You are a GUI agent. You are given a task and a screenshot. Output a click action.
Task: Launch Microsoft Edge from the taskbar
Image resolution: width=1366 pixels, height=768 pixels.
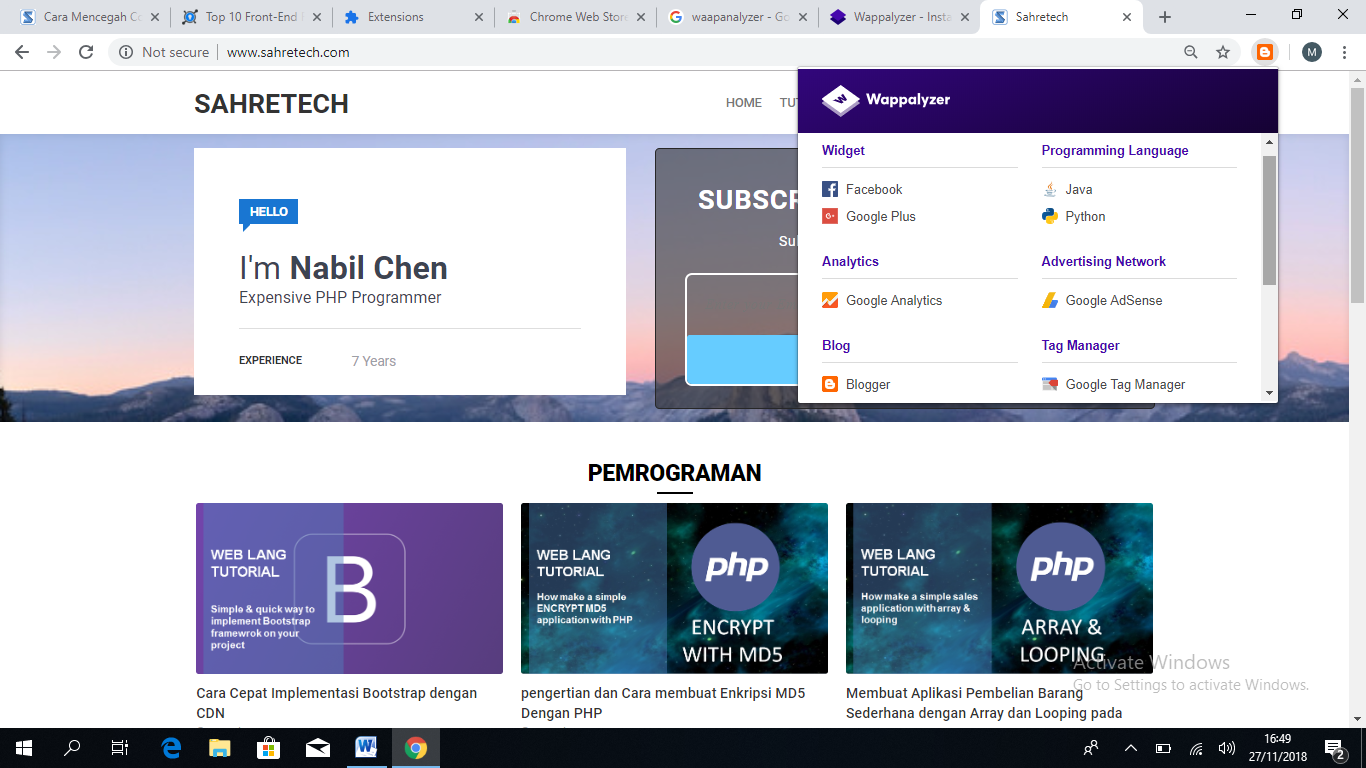click(x=171, y=748)
